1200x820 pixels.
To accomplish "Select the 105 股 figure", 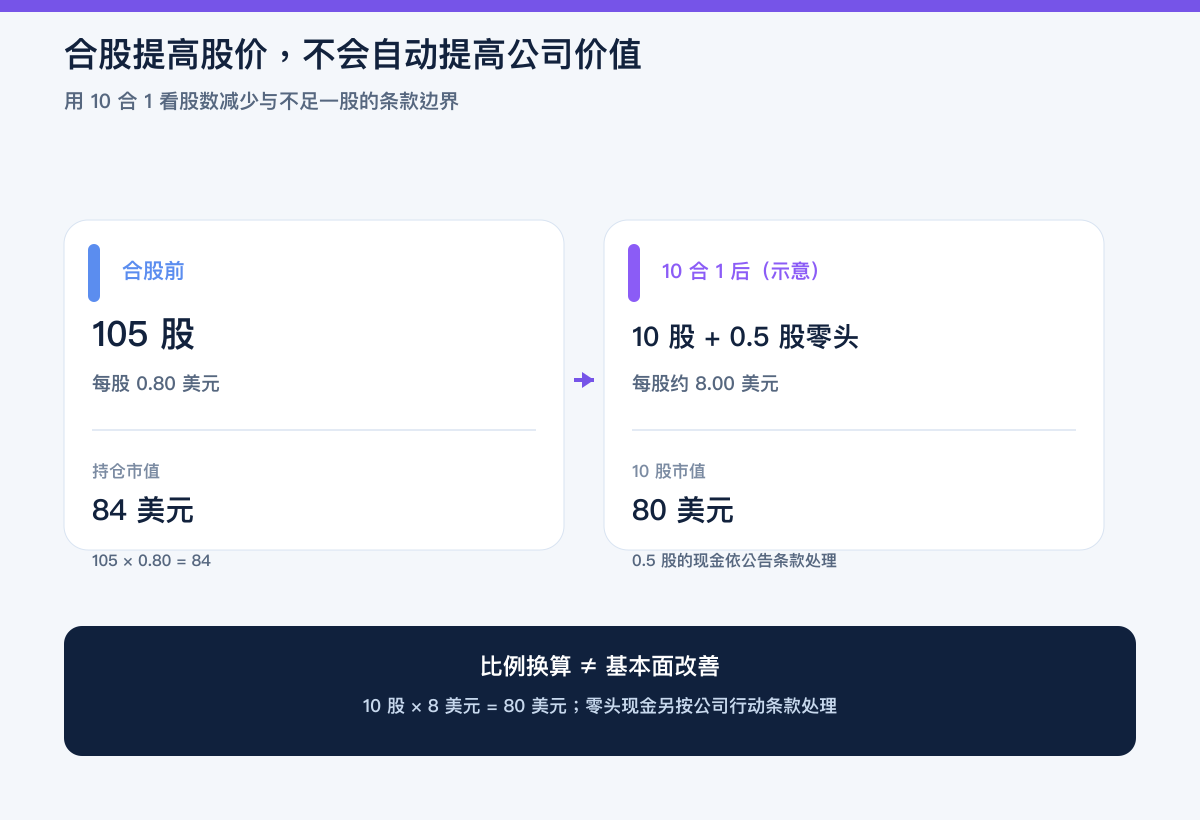I will tap(143, 335).
